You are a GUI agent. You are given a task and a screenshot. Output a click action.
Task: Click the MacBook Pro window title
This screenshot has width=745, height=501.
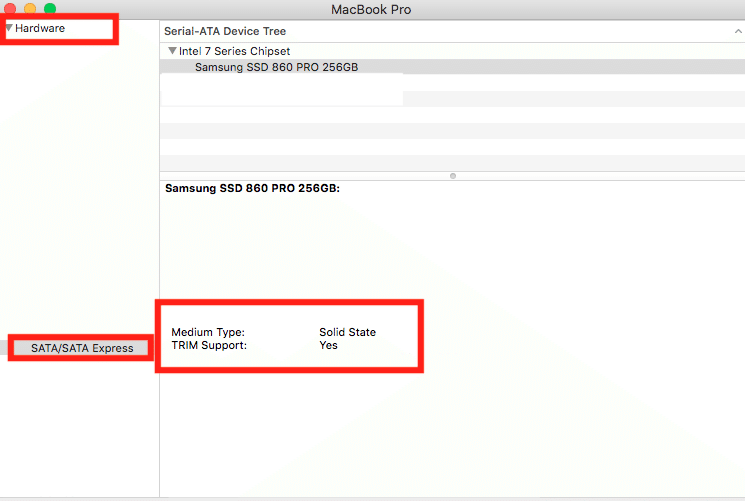click(371, 10)
